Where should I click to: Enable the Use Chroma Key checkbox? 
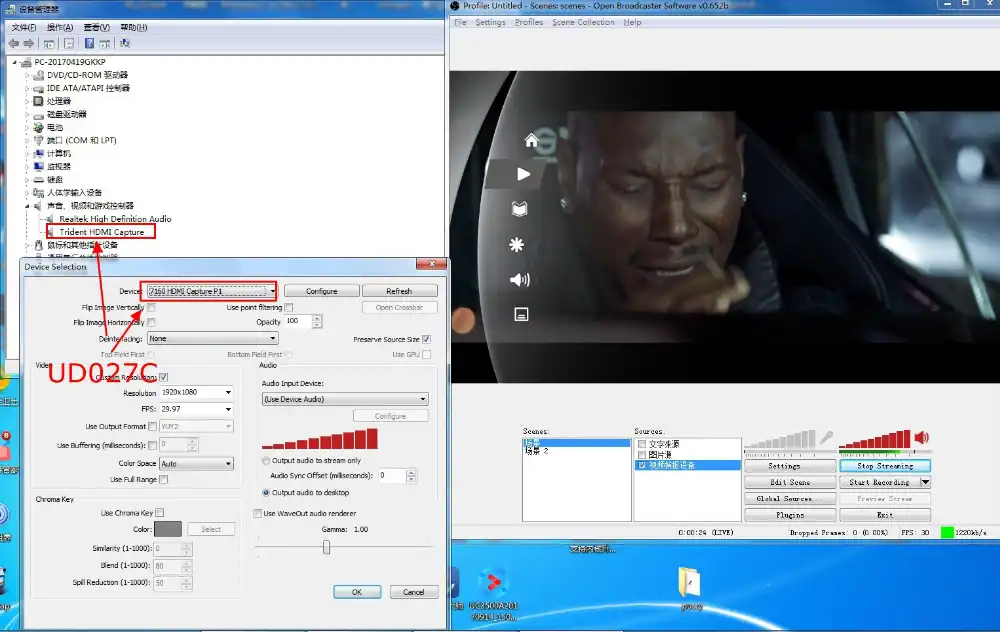[159, 513]
